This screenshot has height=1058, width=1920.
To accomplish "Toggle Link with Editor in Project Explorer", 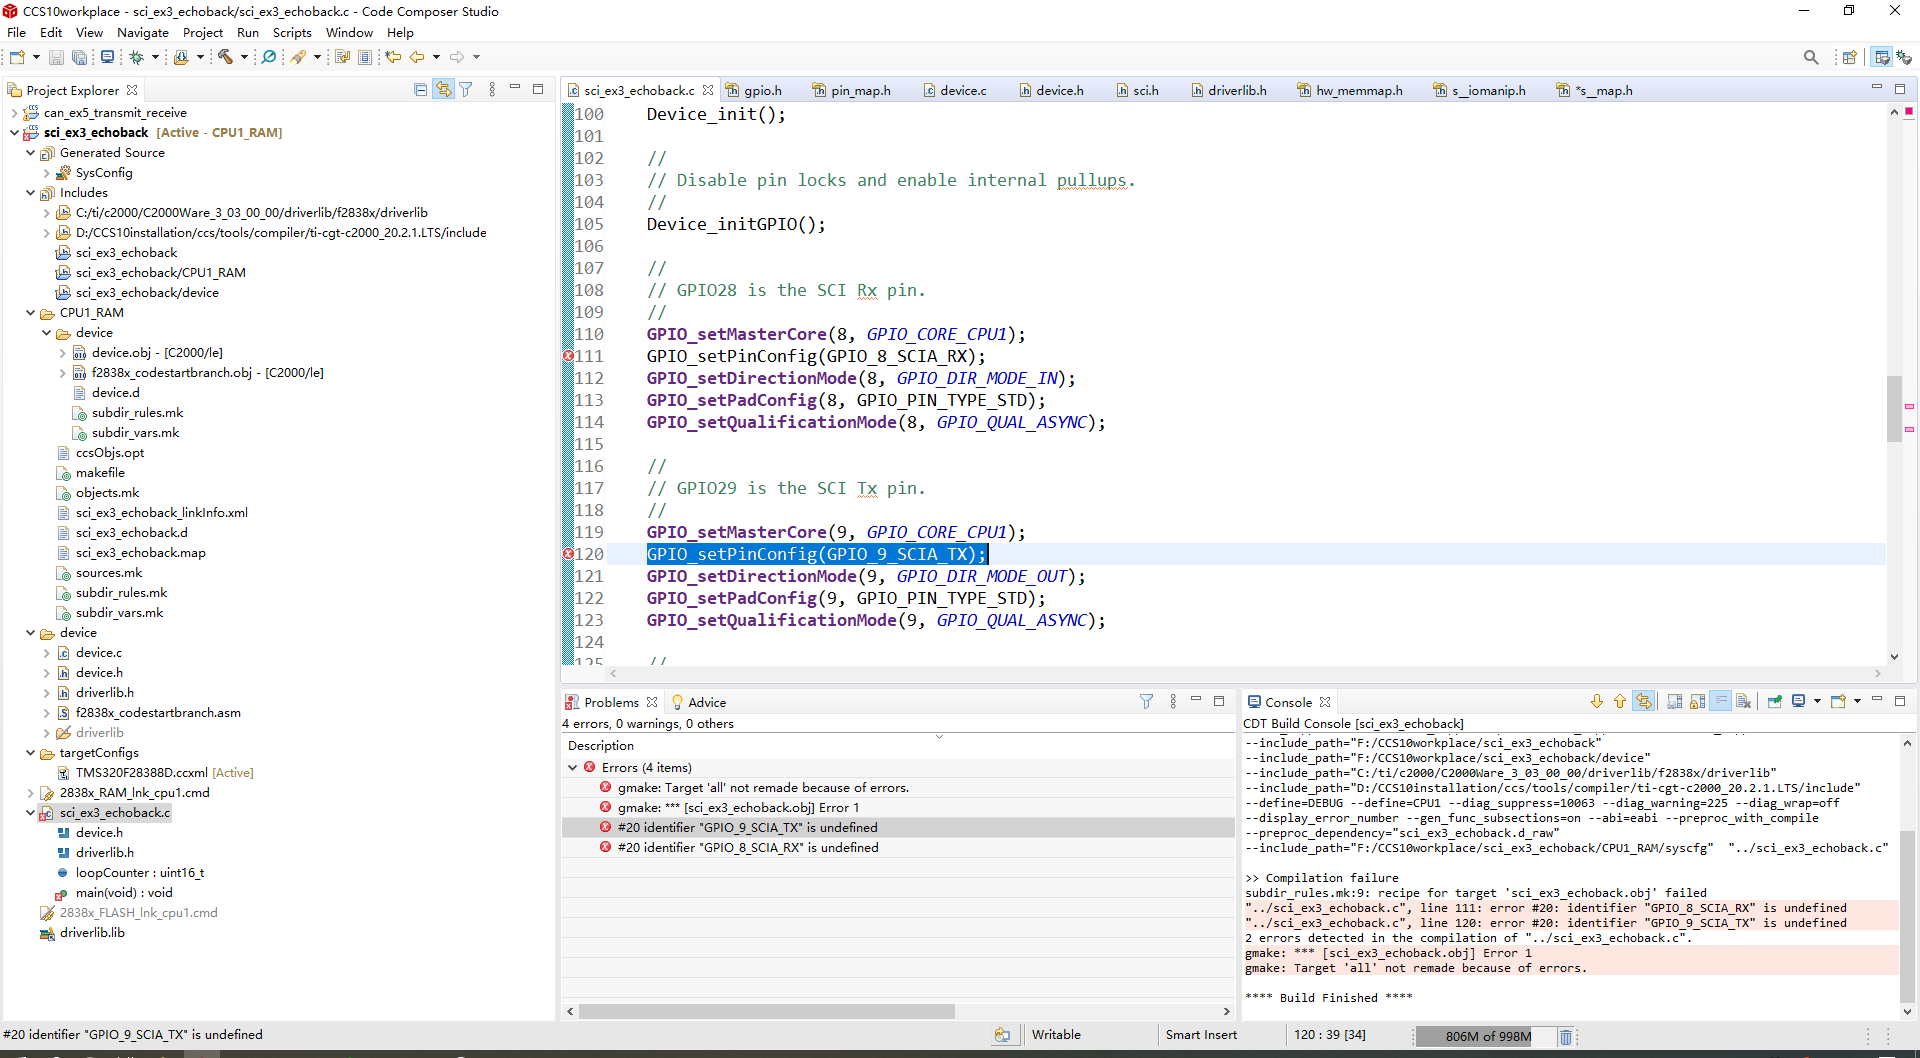I will point(443,90).
